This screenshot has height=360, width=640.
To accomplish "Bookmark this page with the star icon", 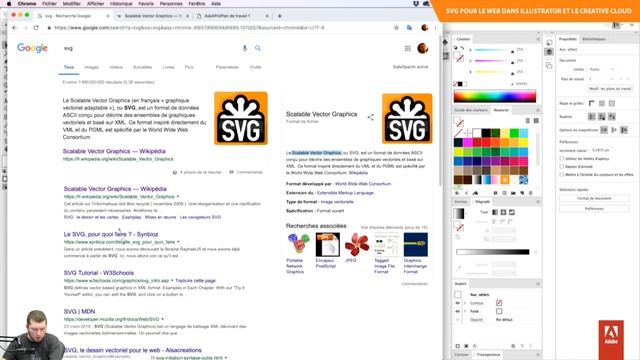I will [x=396, y=28].
